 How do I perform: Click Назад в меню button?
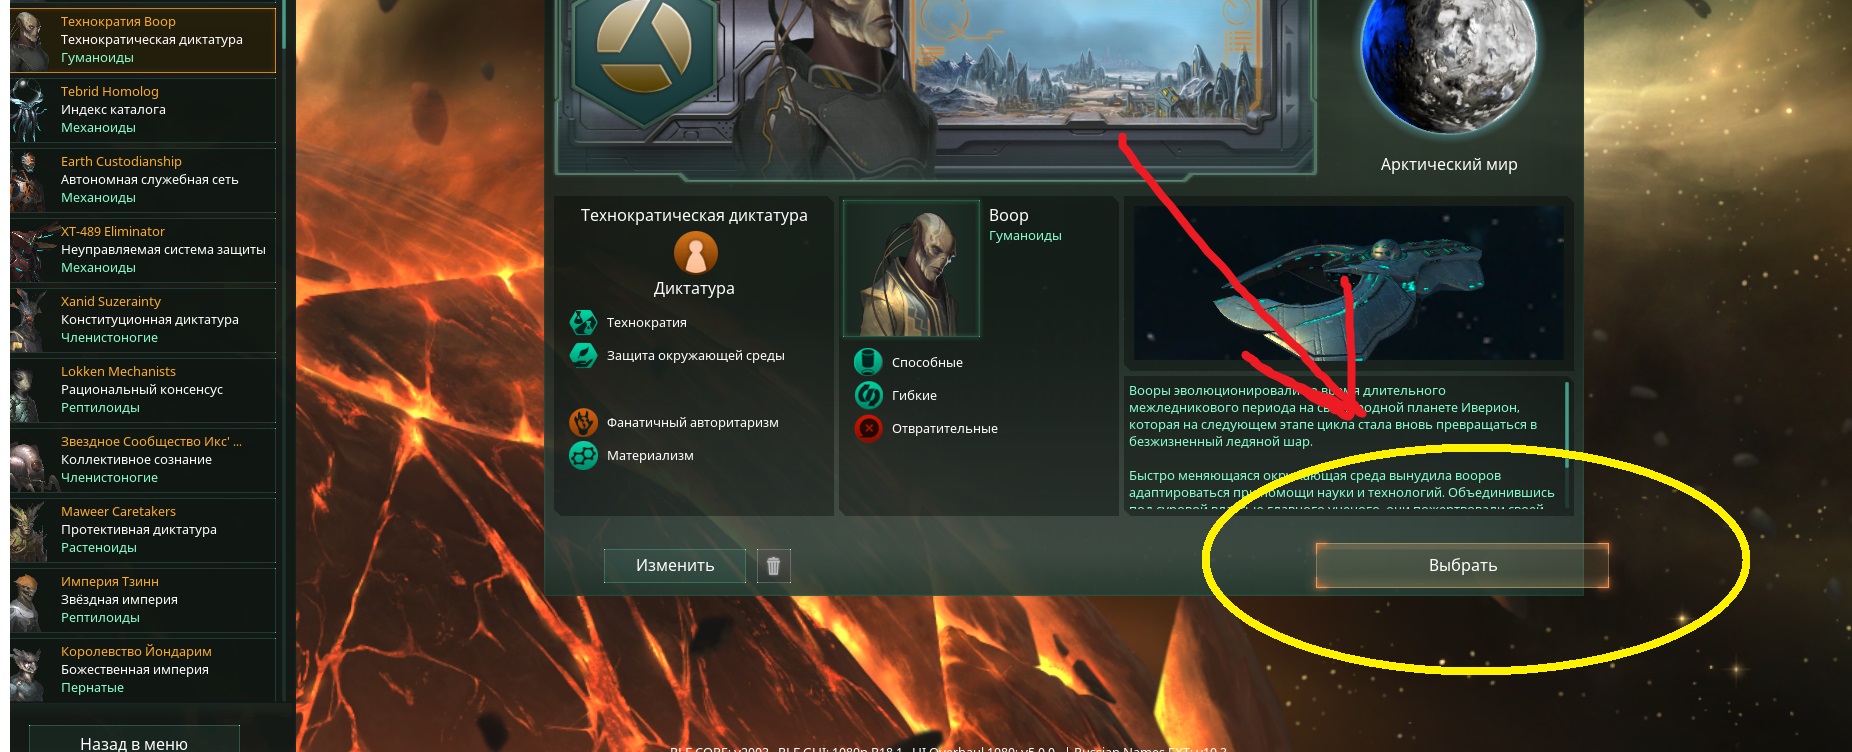coord(134,741)
